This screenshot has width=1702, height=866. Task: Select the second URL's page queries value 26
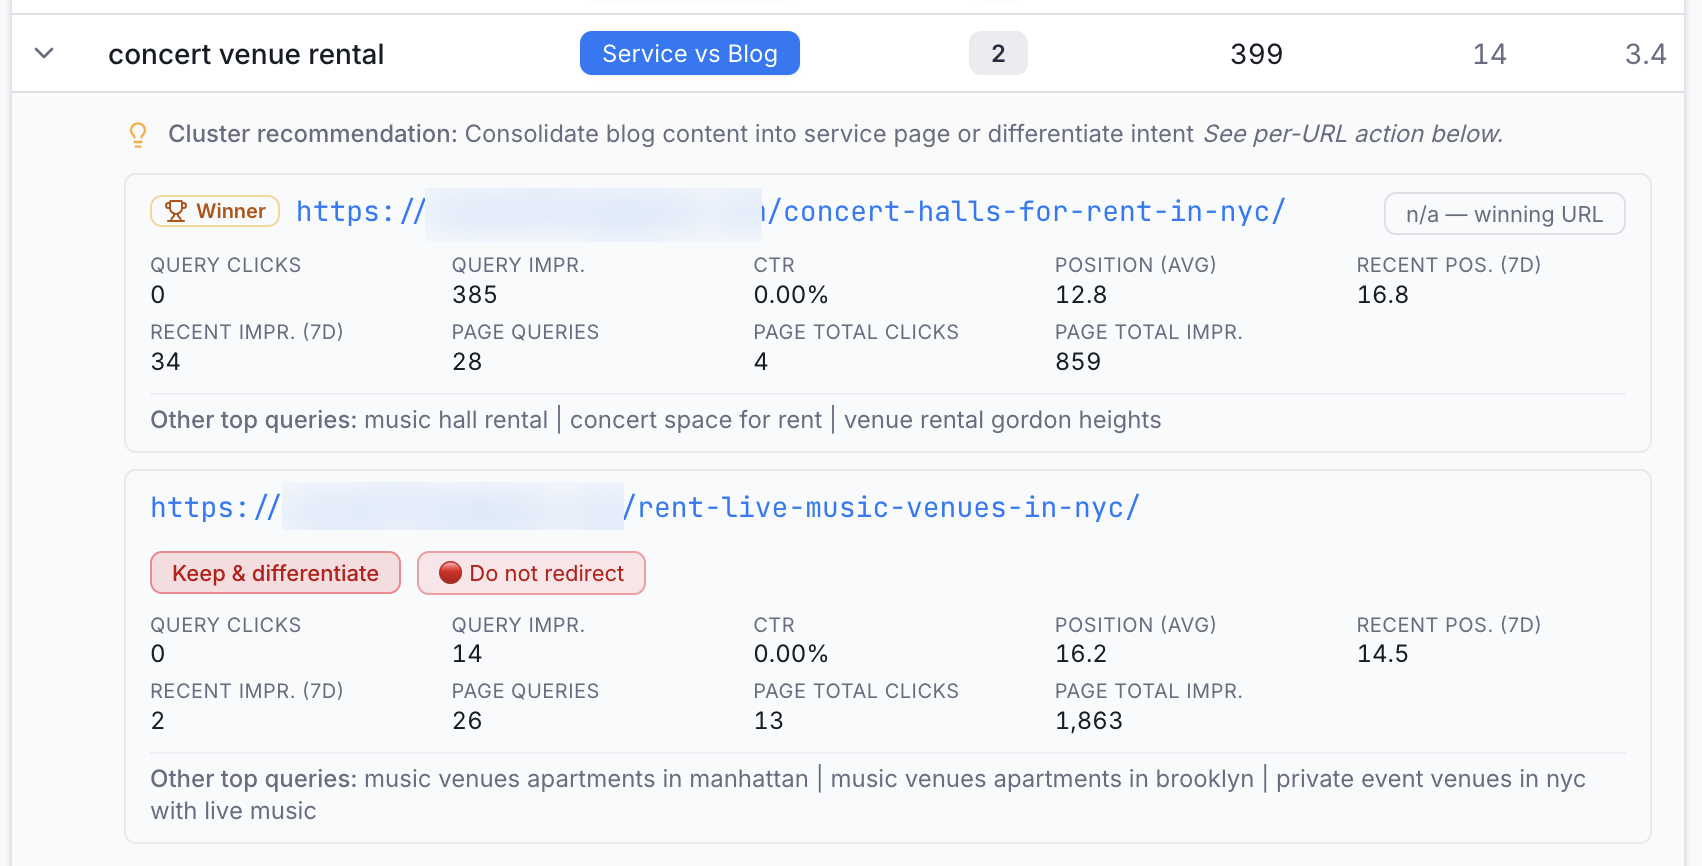coord(467,721)
